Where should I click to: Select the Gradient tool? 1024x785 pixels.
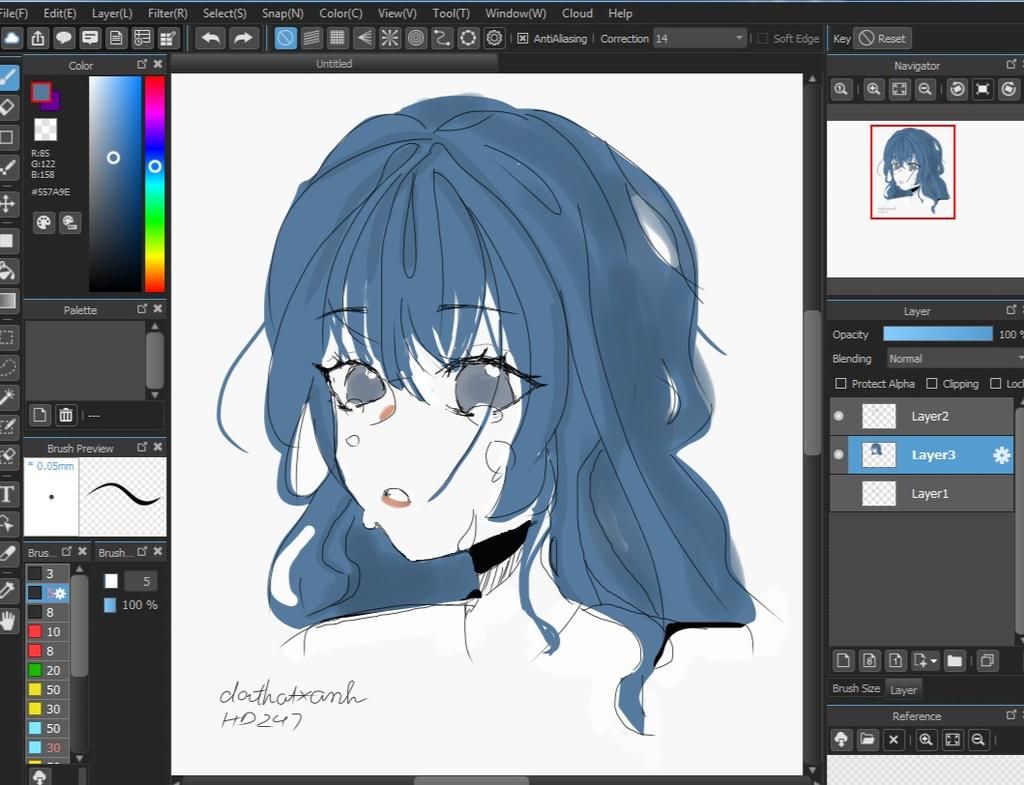pos(7,300)
